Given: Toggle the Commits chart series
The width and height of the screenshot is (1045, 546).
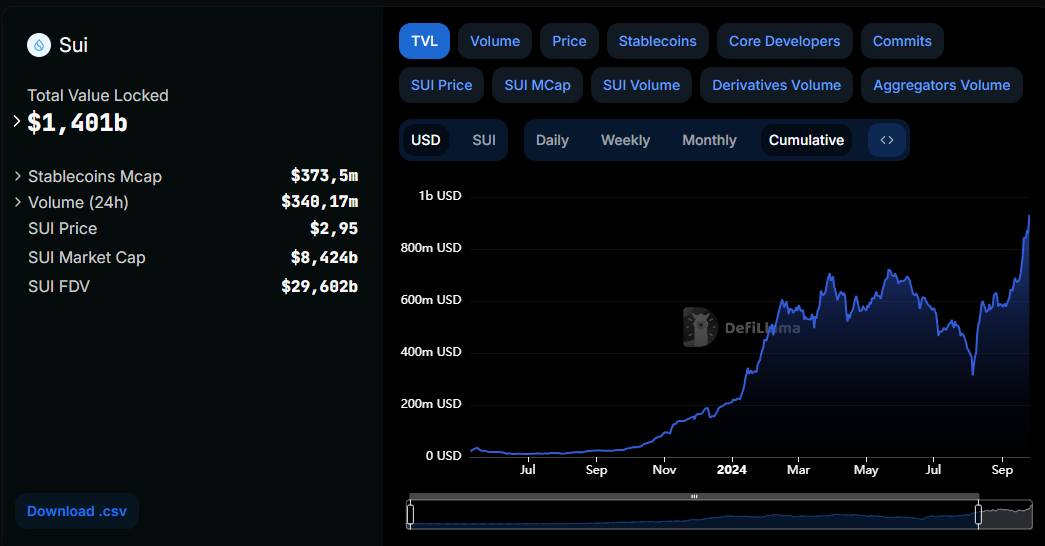Looking at the screenshot, I should (x=902, y=41).
